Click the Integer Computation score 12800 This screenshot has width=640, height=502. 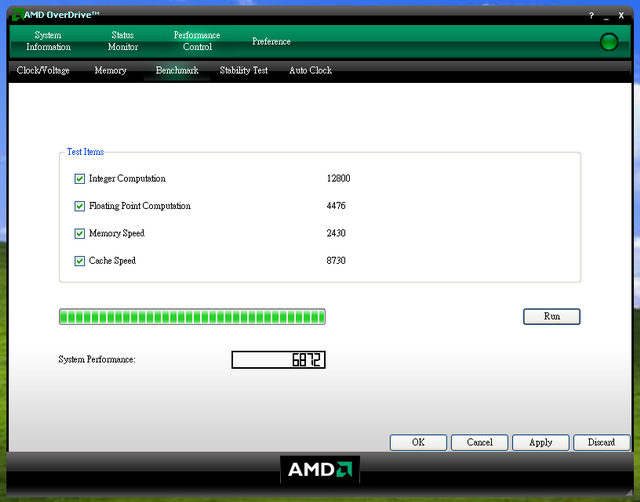coord(338,179)
